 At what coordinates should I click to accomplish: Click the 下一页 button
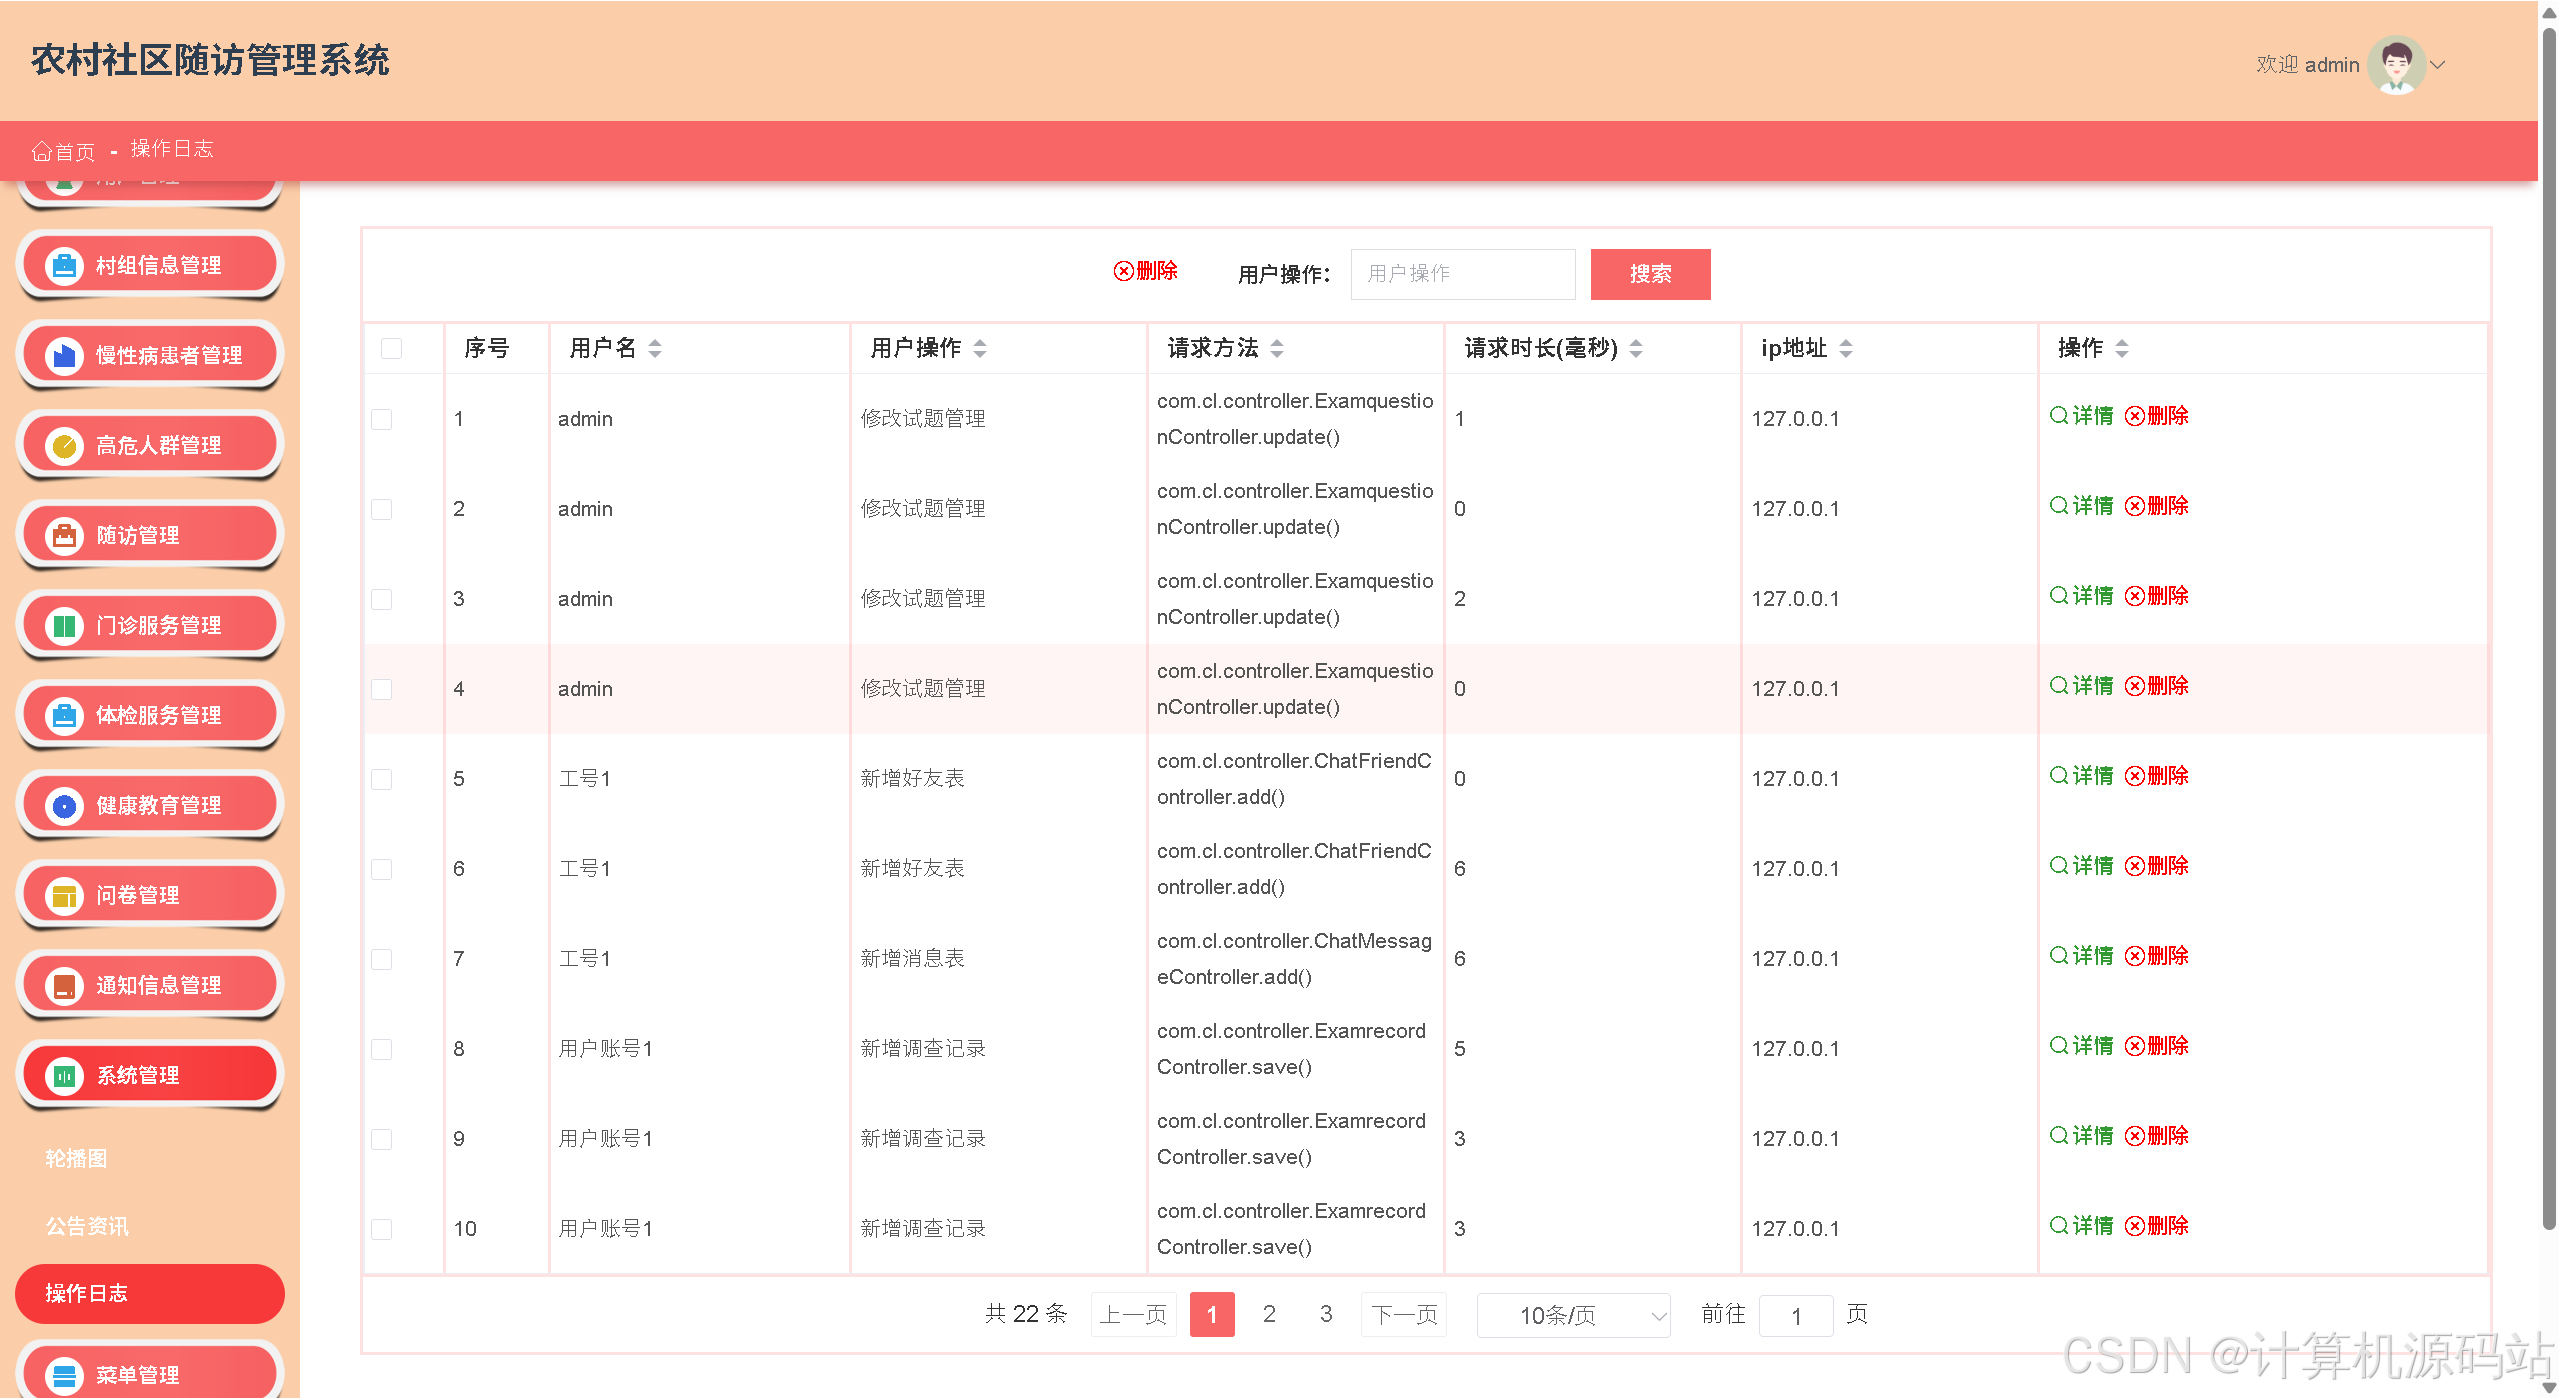tap(1404, 1314)
